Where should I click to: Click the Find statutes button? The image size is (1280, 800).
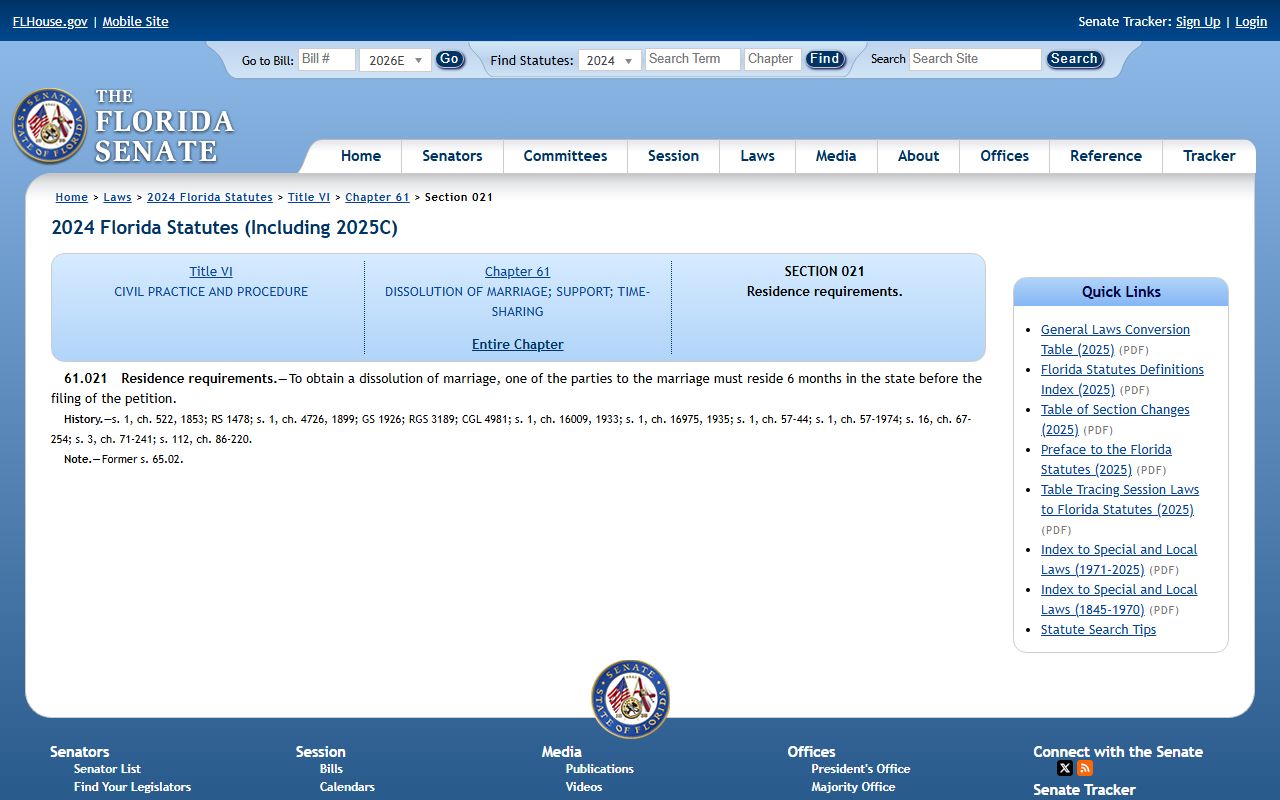(x=825, y=59)
